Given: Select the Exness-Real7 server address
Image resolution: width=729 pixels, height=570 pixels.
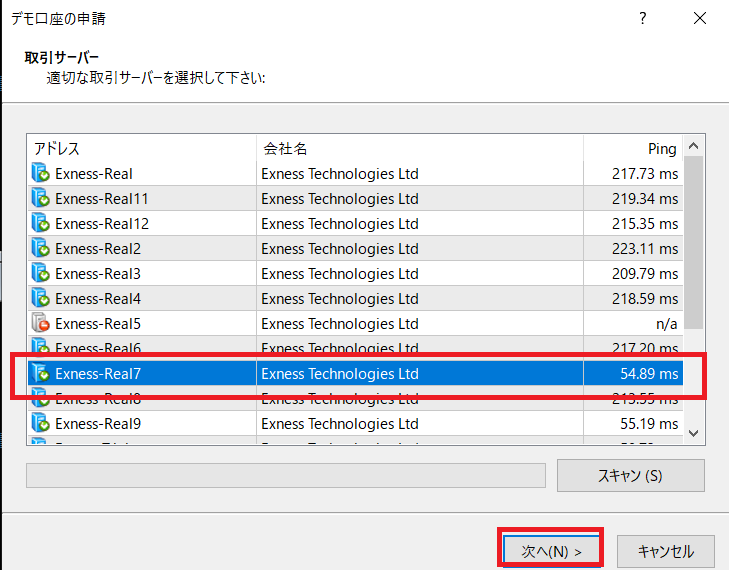Looking at the screenshot, I should [x=98, y=374].
